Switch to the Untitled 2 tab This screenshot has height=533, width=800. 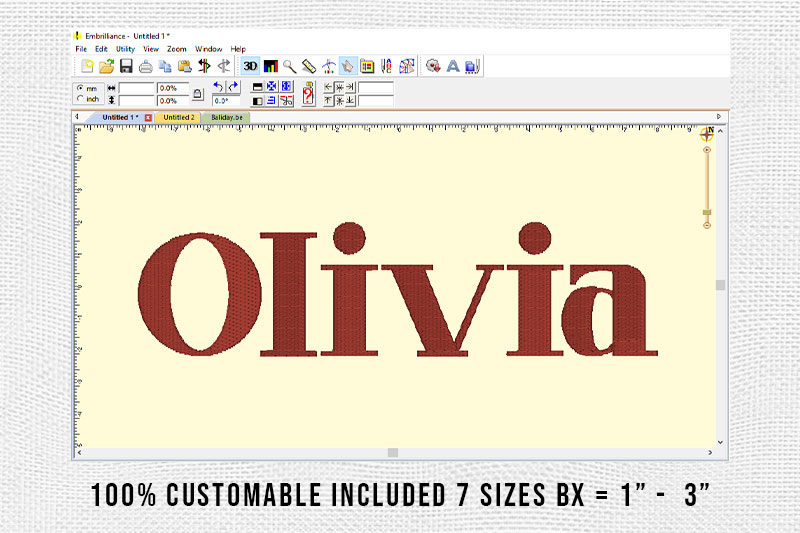tap(179, 117)
